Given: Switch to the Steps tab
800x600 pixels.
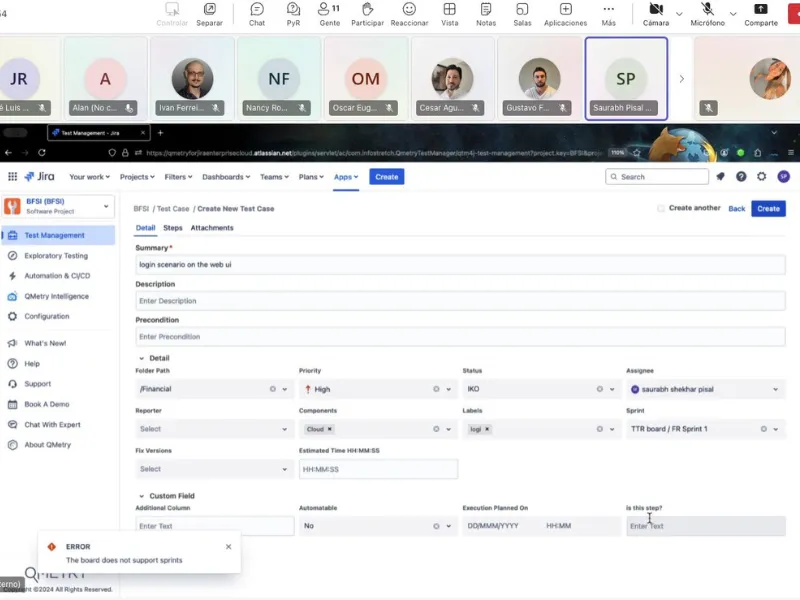Looking at the screenshot, I should (x=172, y=228).
